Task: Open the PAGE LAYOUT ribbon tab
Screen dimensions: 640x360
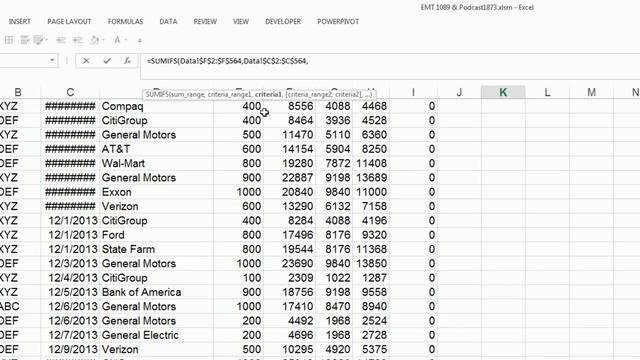Action: click(69, 22)
